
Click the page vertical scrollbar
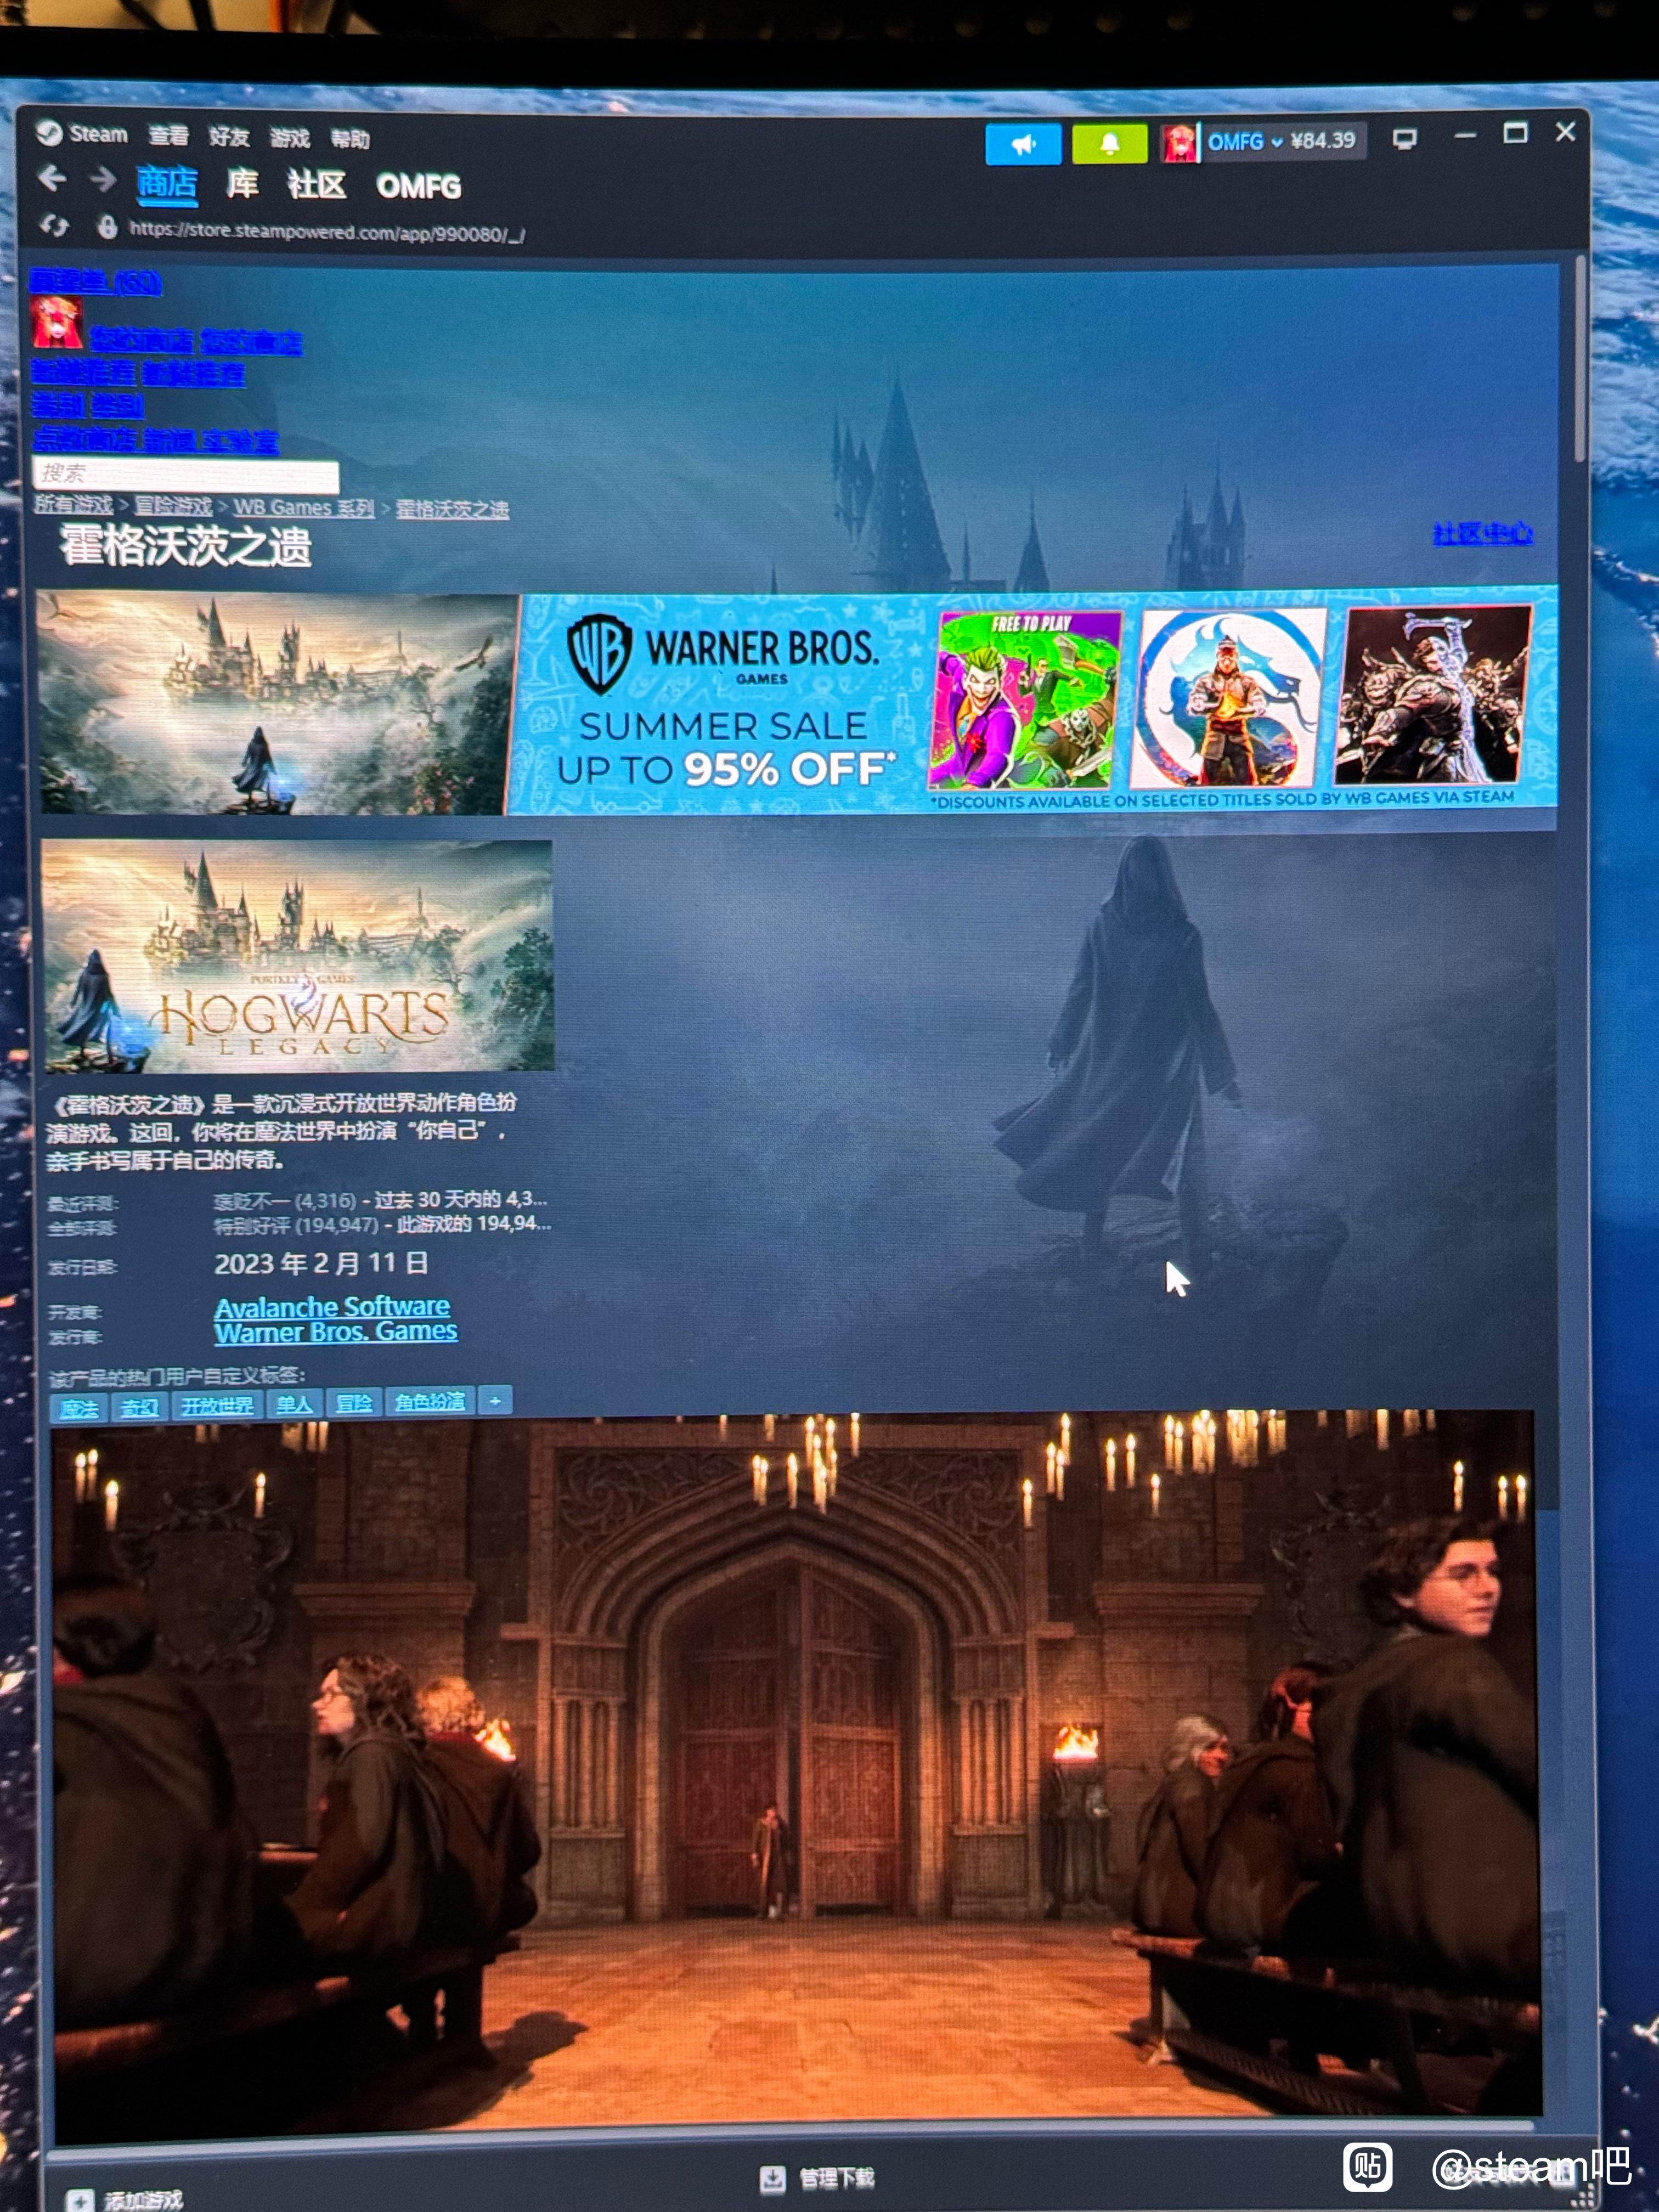[1580, 359]
